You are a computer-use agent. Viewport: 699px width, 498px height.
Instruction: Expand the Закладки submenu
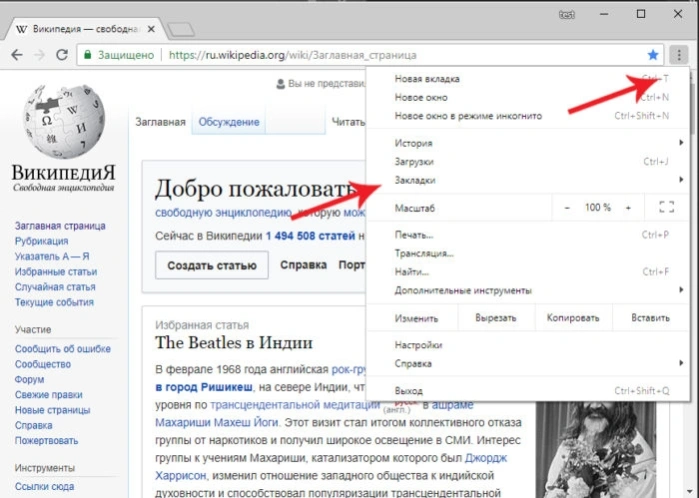coord(528,180)
